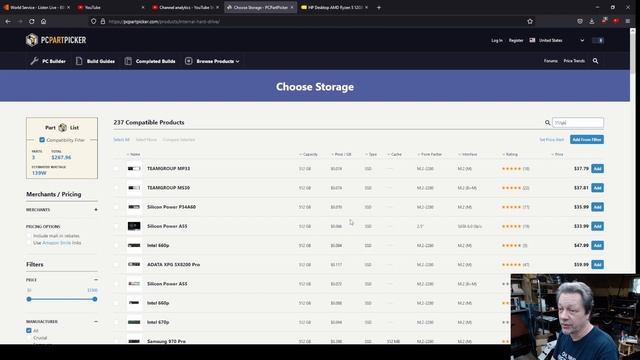Click the Log In link
The width and height of the screenshot is (640, 360).
[497, 40]
